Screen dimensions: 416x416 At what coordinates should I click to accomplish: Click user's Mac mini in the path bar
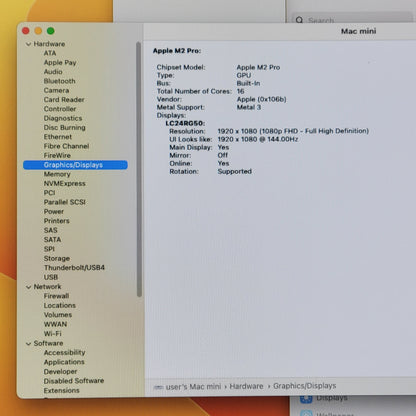[193, 387]
